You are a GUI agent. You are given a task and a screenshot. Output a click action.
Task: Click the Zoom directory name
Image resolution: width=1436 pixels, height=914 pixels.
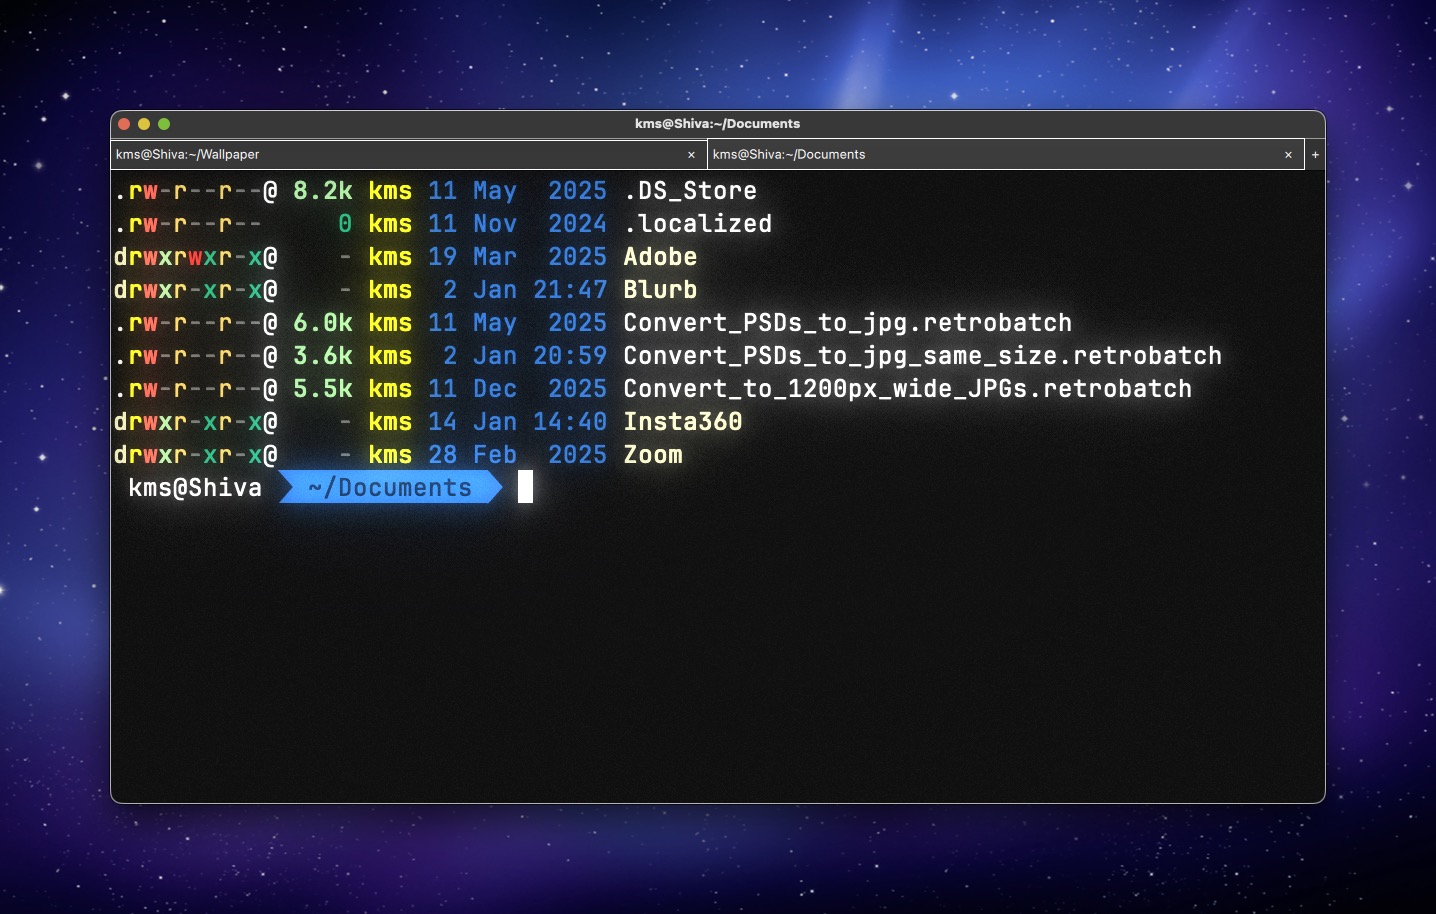coord(653,455)
